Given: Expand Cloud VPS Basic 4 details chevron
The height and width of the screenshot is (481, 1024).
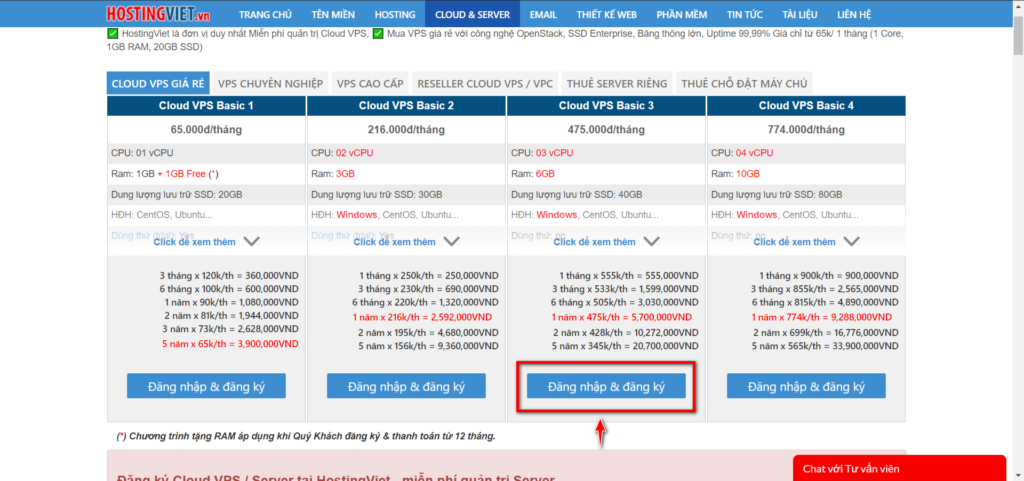Looking at the screenshot, I should (x=852, y=241).
